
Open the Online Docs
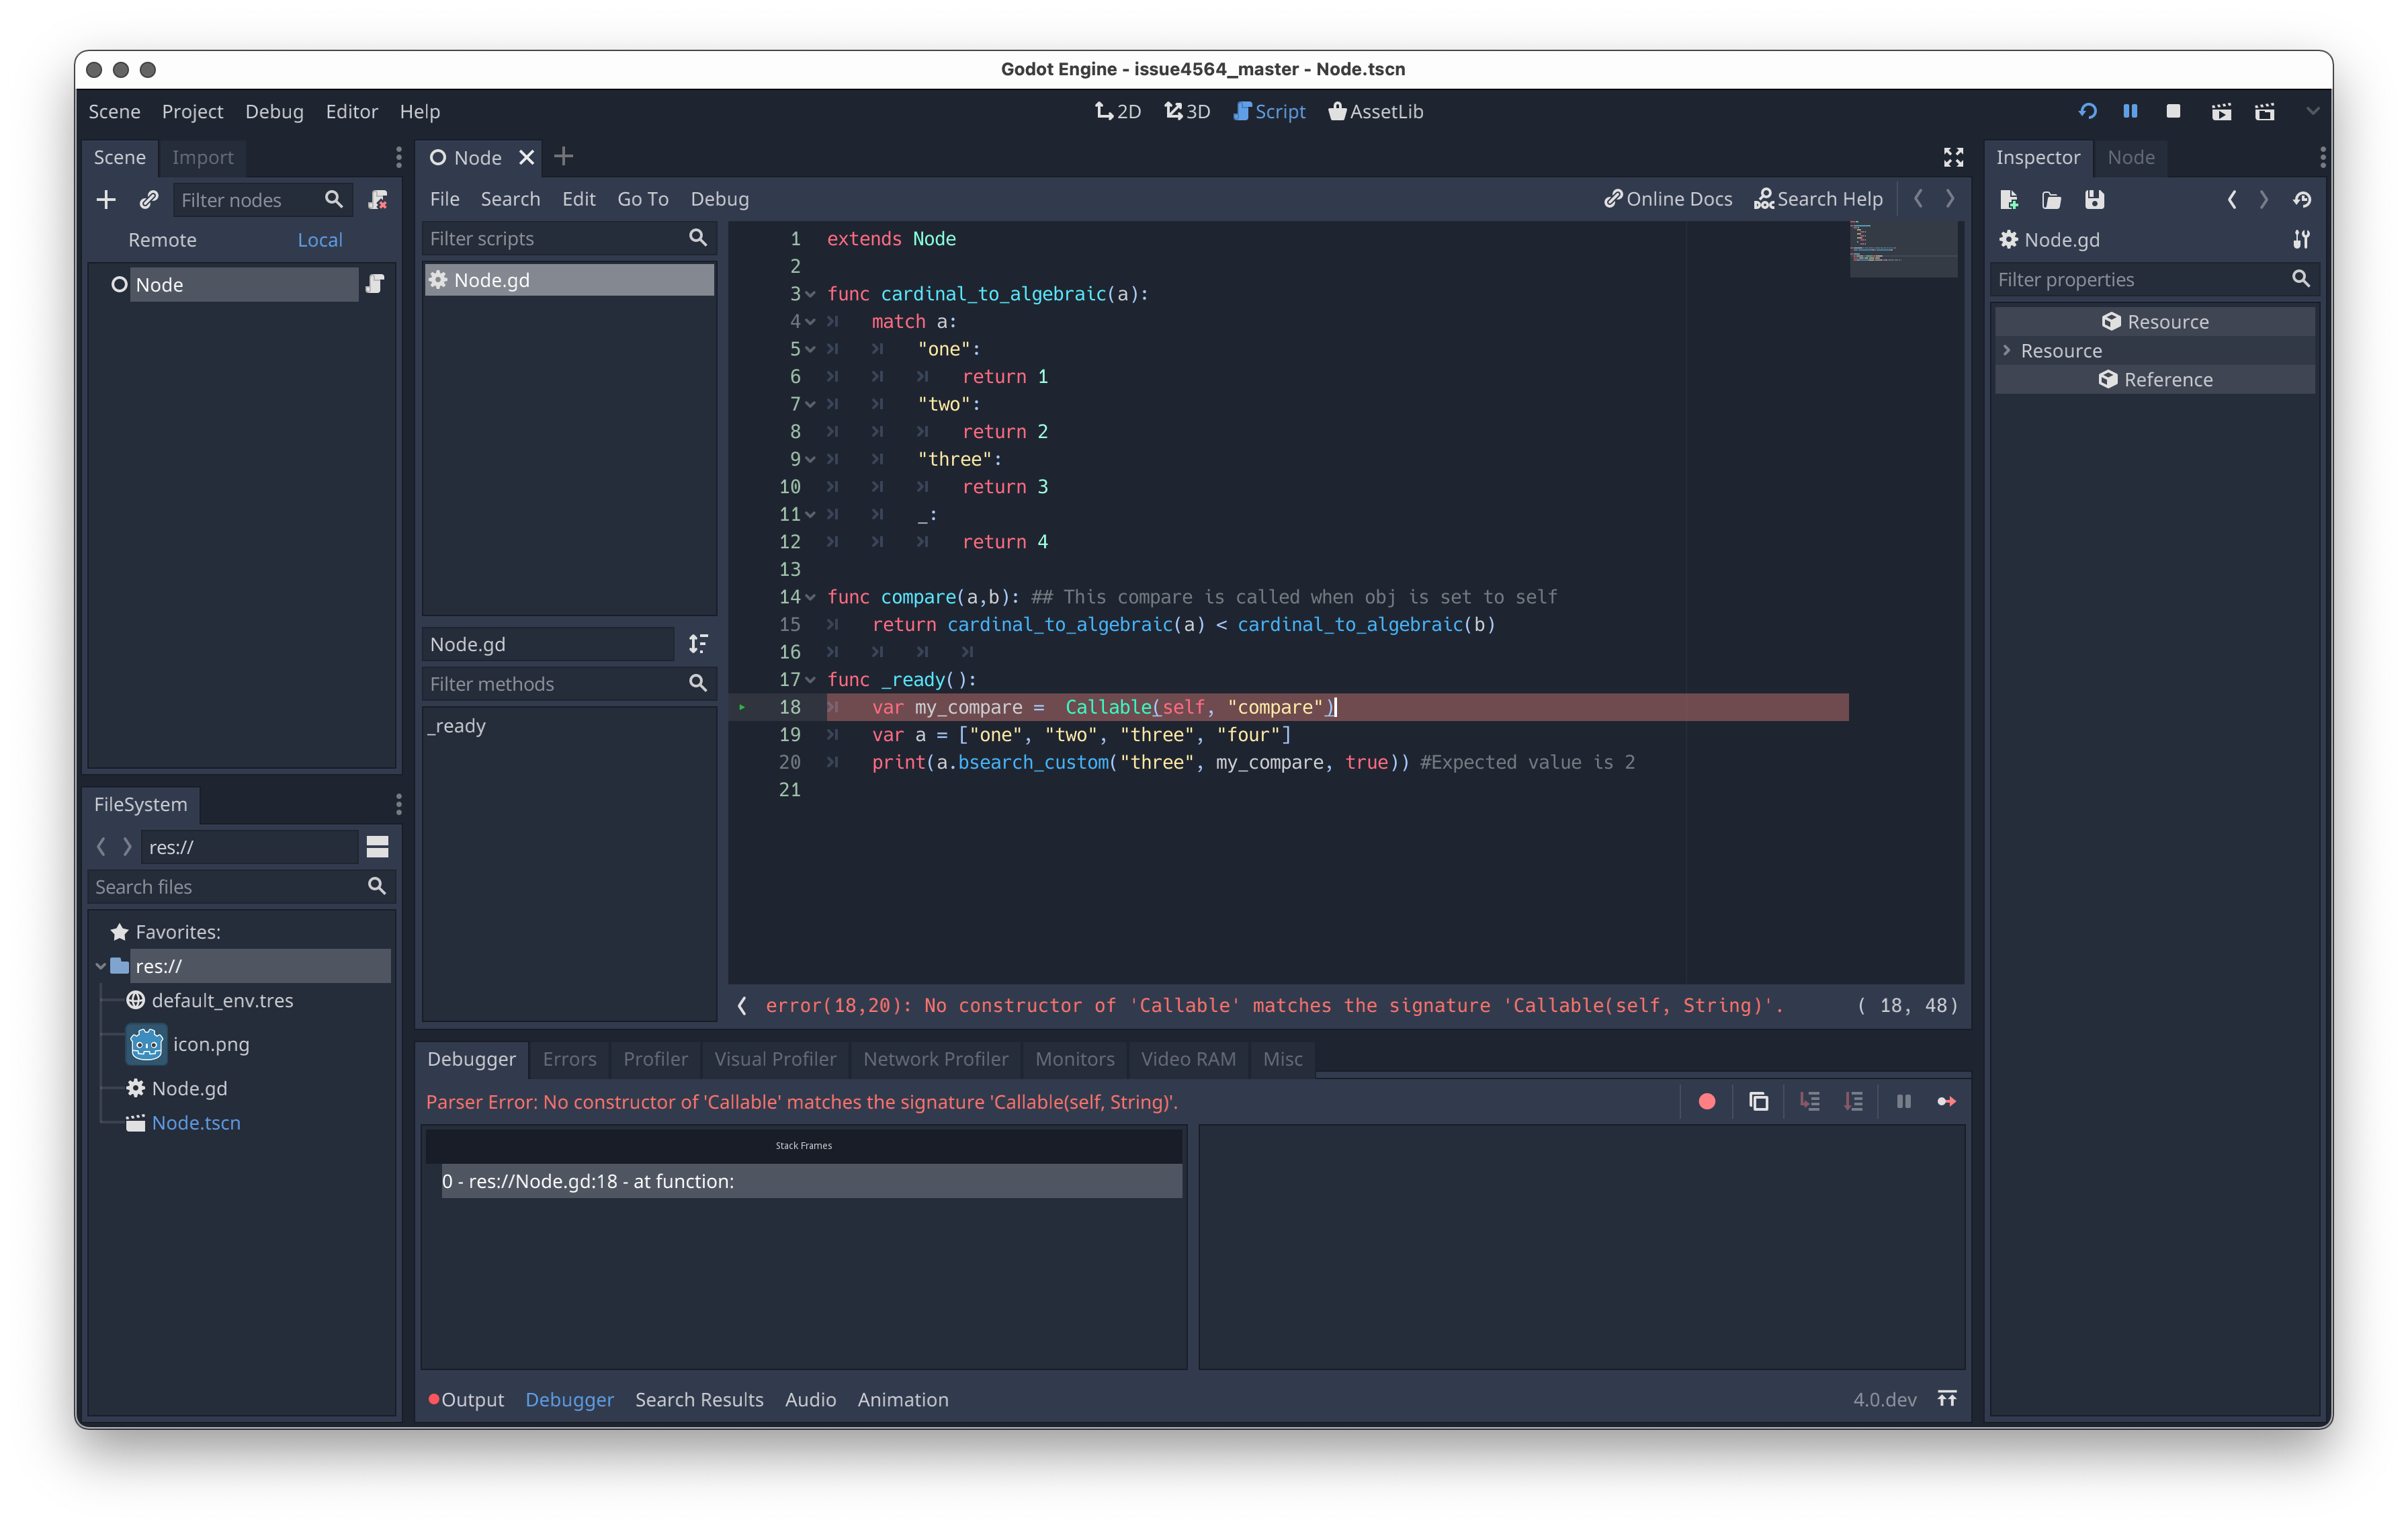click(x=1667, y=198)
